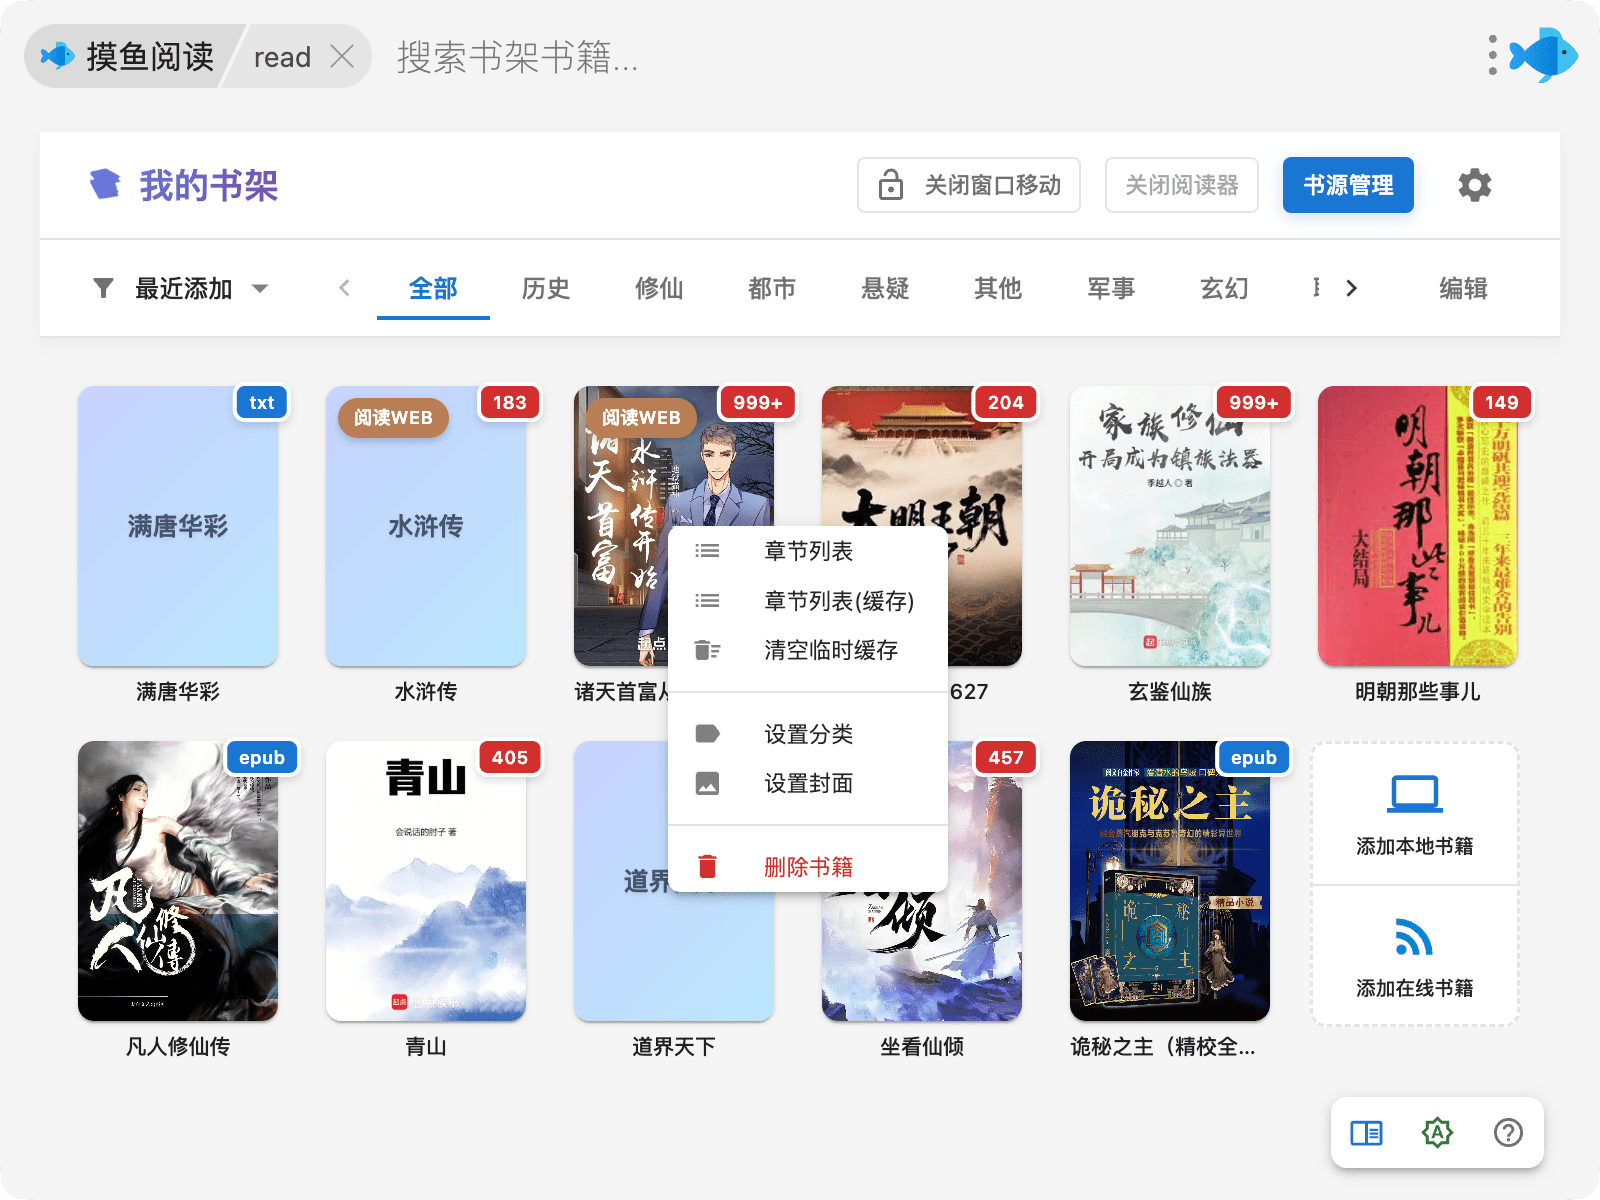This screenshot has height=1200, width=1600.
Task: Click the 405 badge on 青山
Action: pos(509,758)
